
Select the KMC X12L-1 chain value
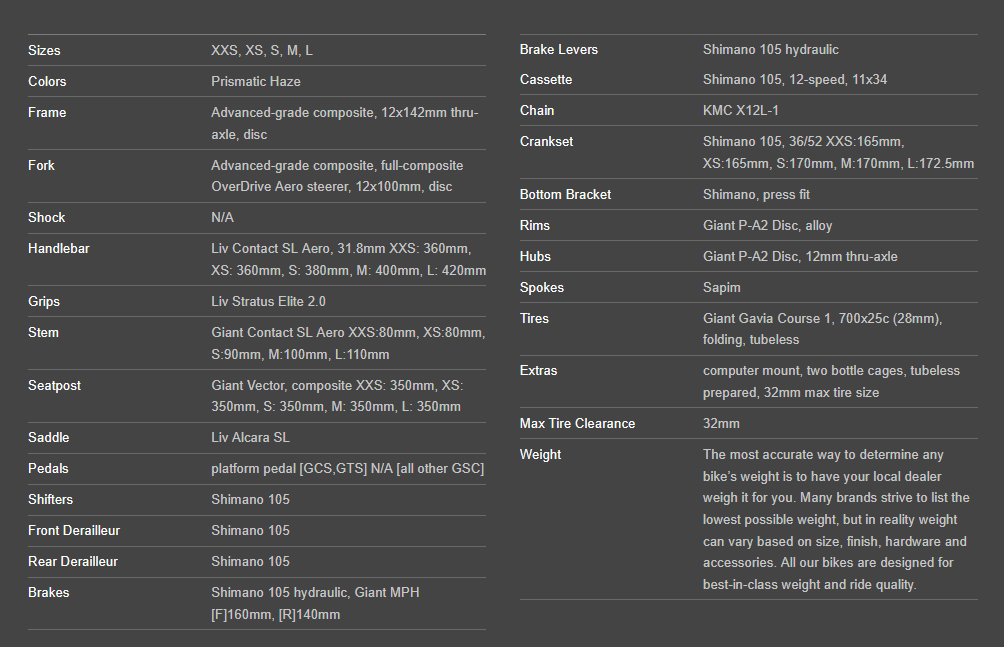(x=741, y=110)
